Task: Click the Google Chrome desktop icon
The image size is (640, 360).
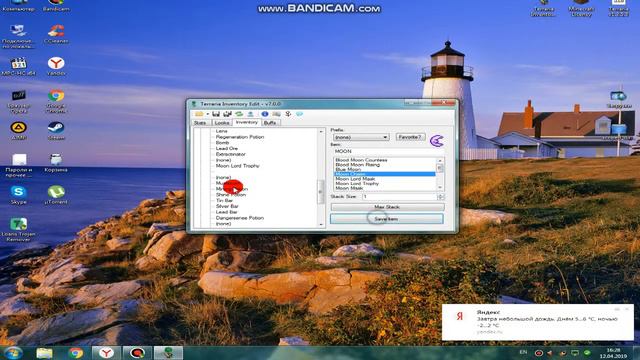Action: 56,101
